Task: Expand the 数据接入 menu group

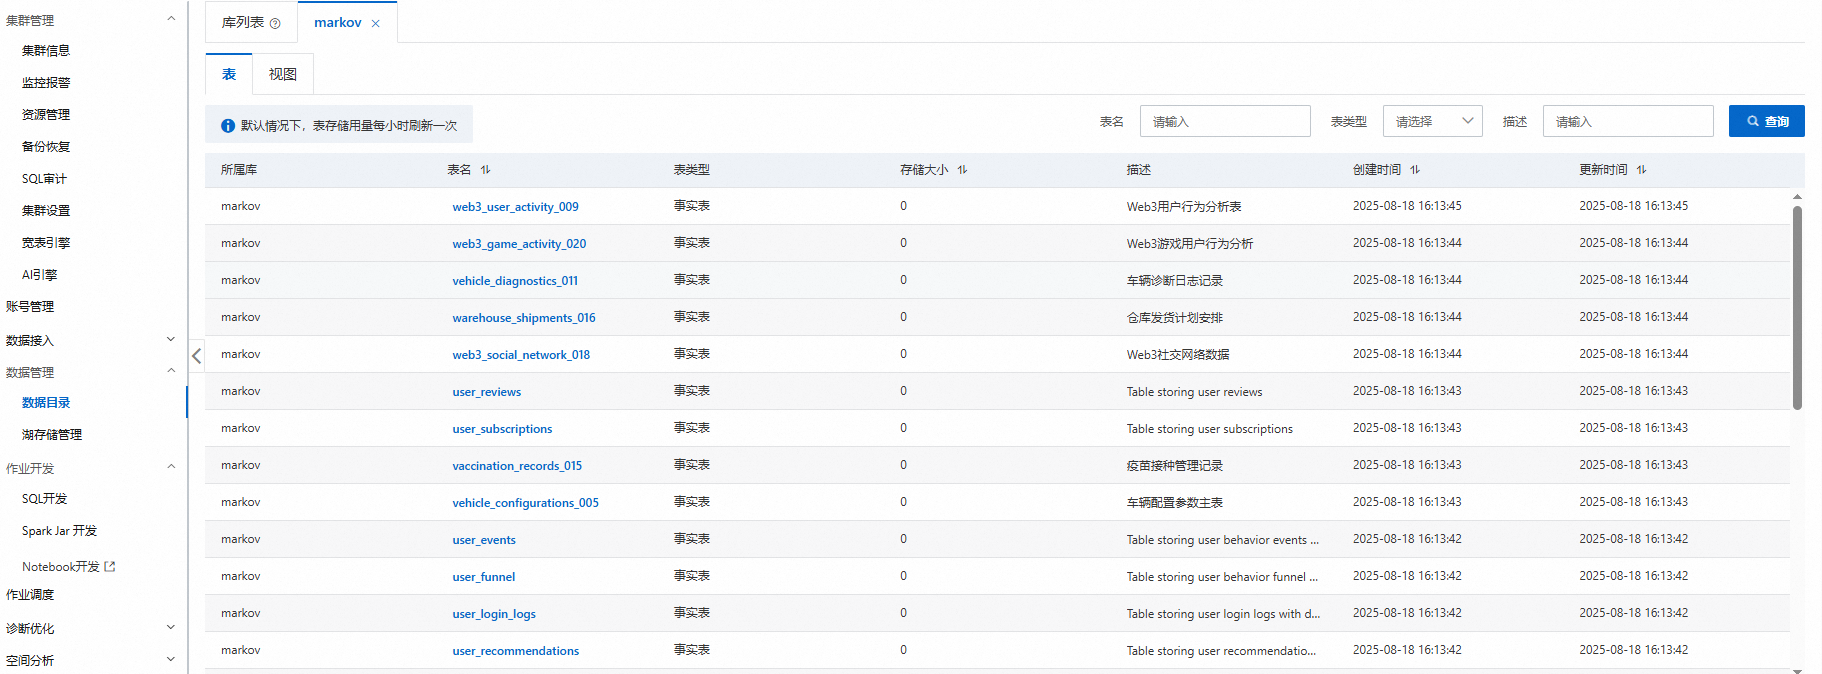Action: pyautogui.click(x=171, y=340)
